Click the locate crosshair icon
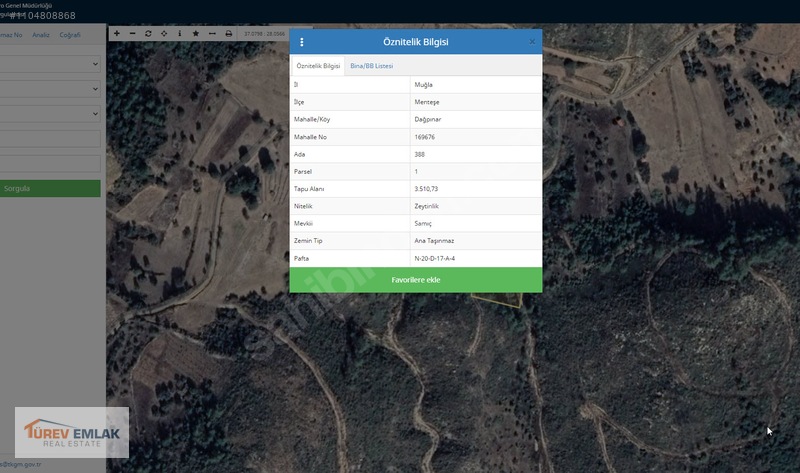Image resolution: width=800 pixels, height=473 pixels. click(164, 33)
